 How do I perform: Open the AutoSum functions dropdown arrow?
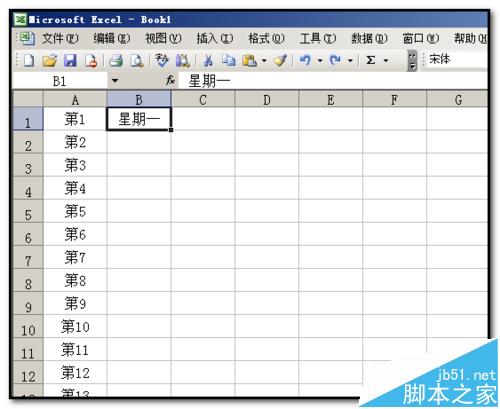click(x=386, y=61)
